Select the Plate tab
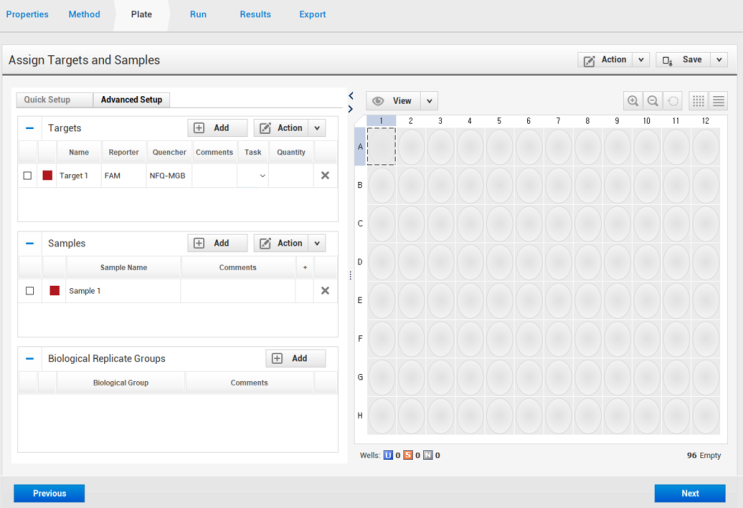Image resolution: width=743 pixels, height=508 pixels. pyautogui.click(x=141, y=14)
